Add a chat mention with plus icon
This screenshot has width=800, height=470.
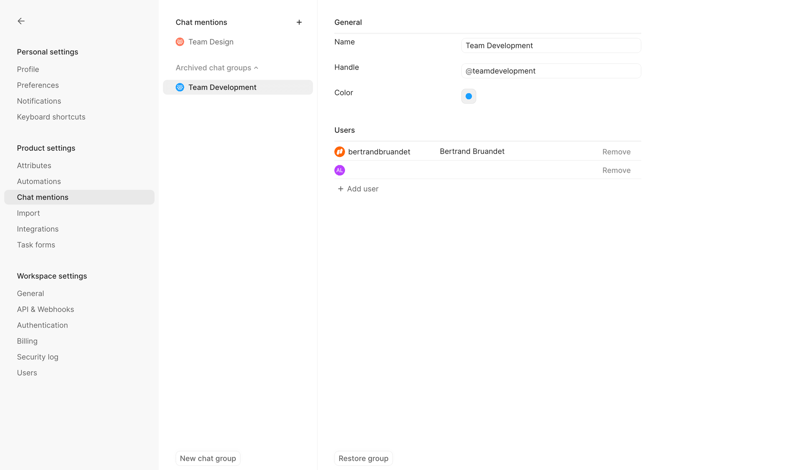pos(299,22)
